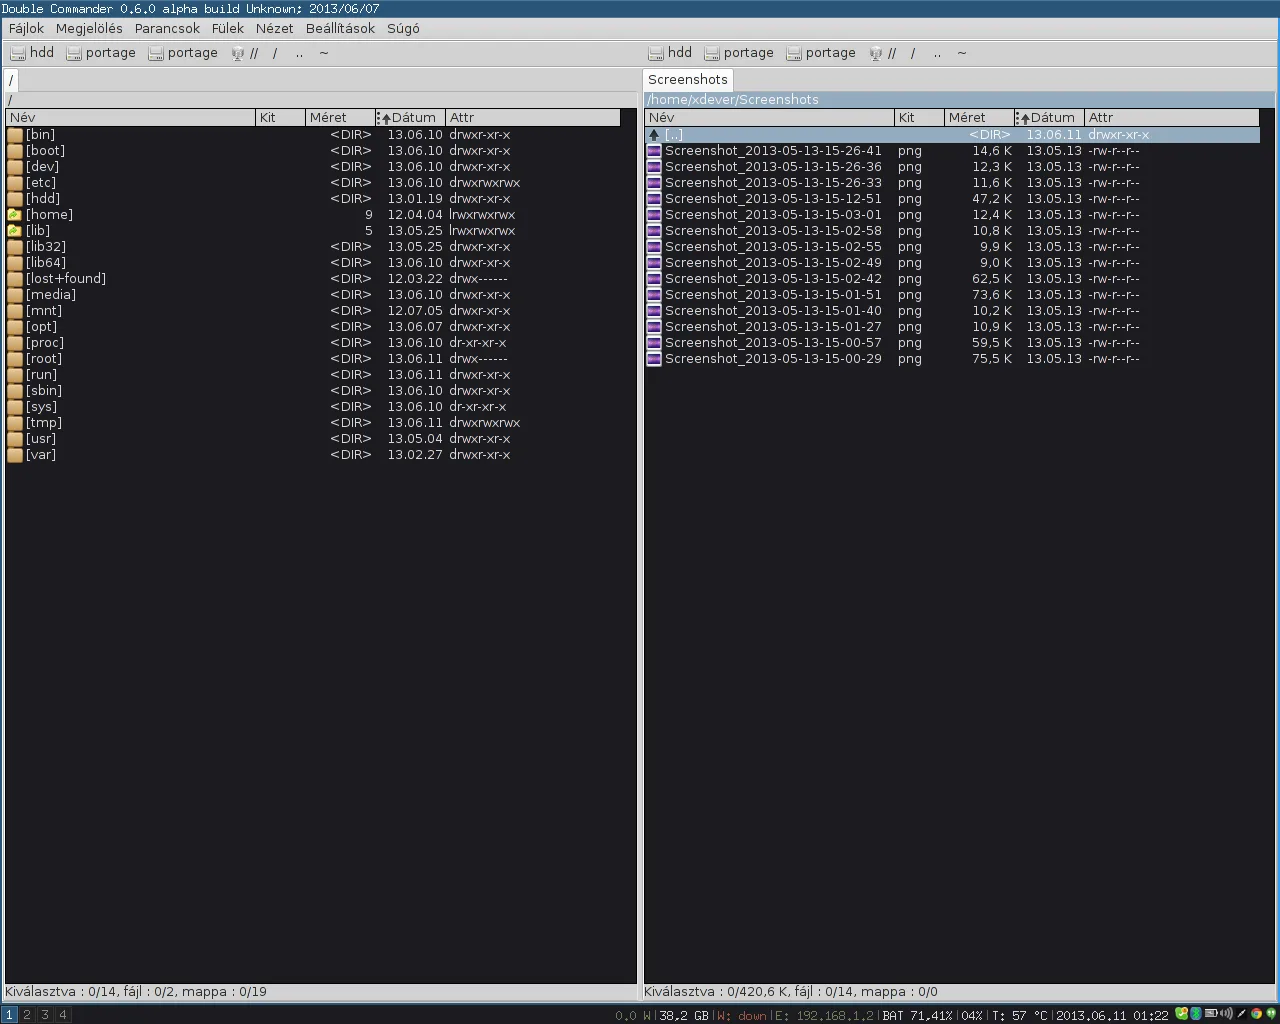
Task: Switch to workspace 2 in pager
Action: 27,1015
